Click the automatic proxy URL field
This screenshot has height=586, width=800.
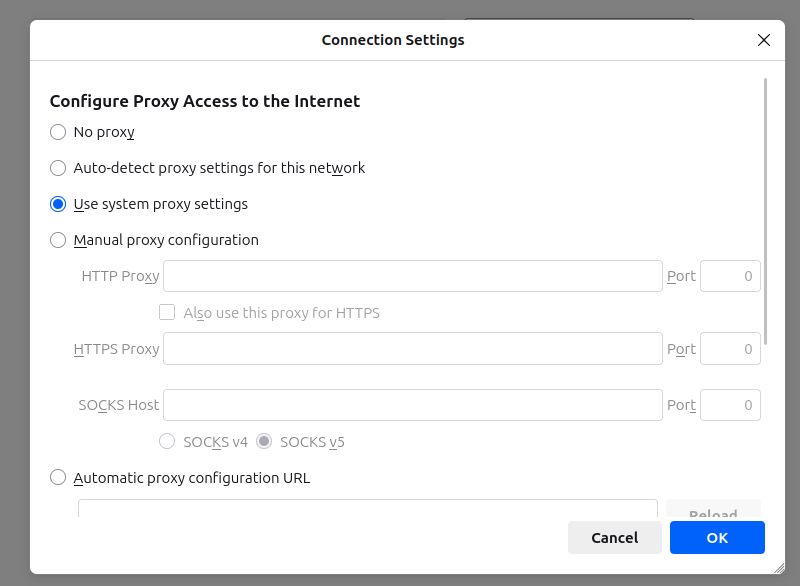367,510
